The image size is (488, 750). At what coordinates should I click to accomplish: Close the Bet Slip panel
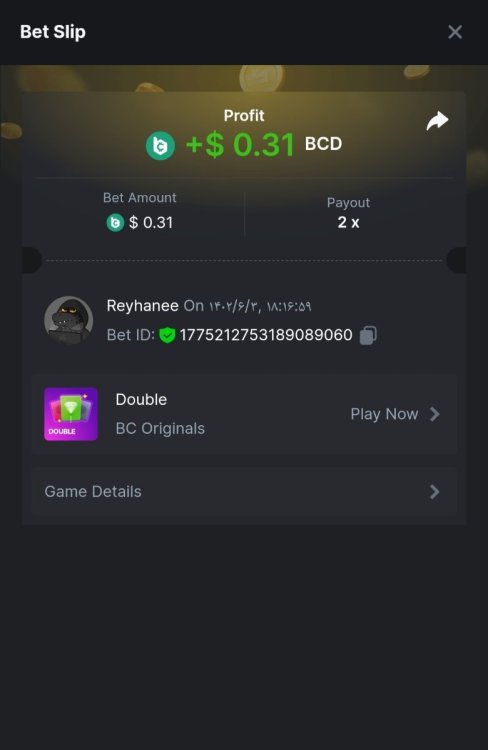tap(455, 32)
